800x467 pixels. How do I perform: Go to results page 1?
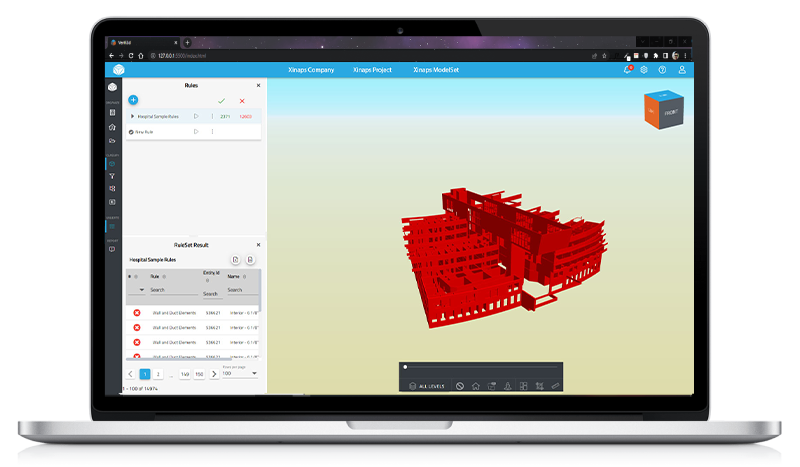[145, 374]
